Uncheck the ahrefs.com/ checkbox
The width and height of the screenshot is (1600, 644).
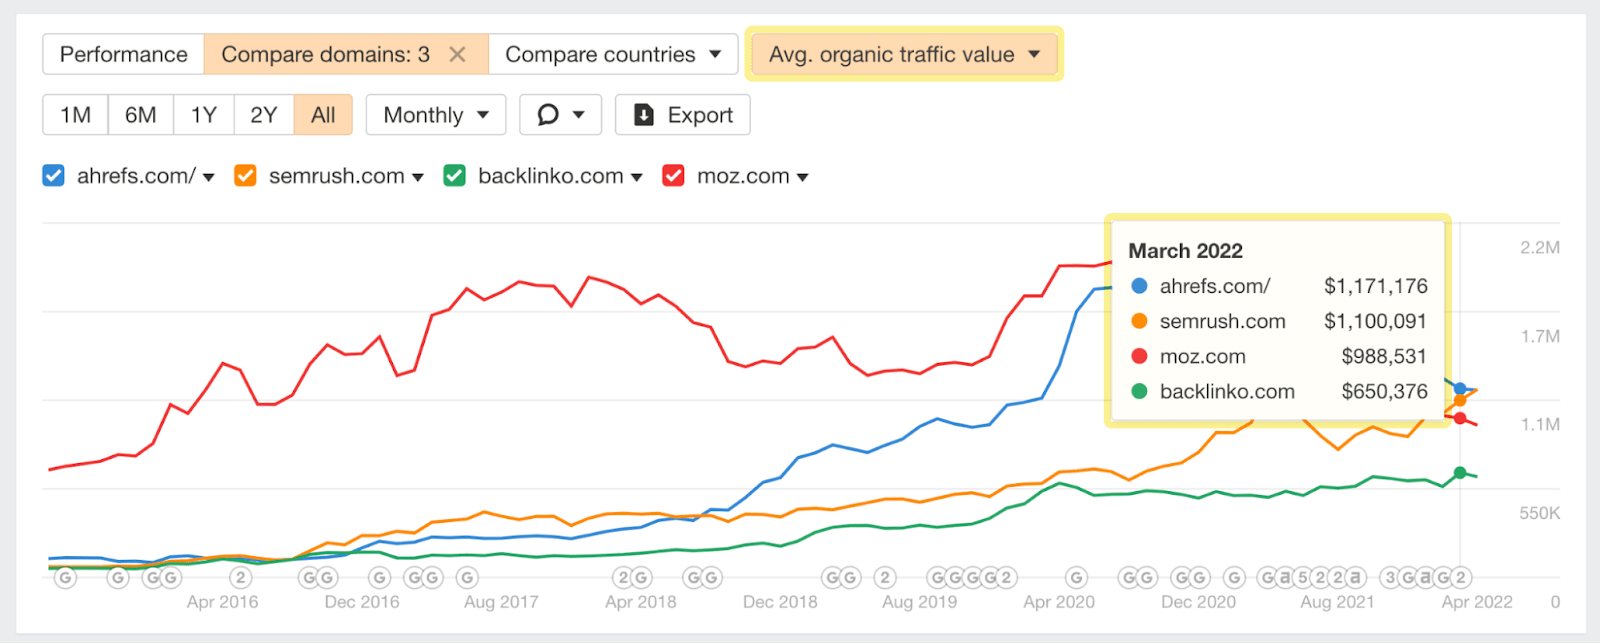click(x=52, y=175)
